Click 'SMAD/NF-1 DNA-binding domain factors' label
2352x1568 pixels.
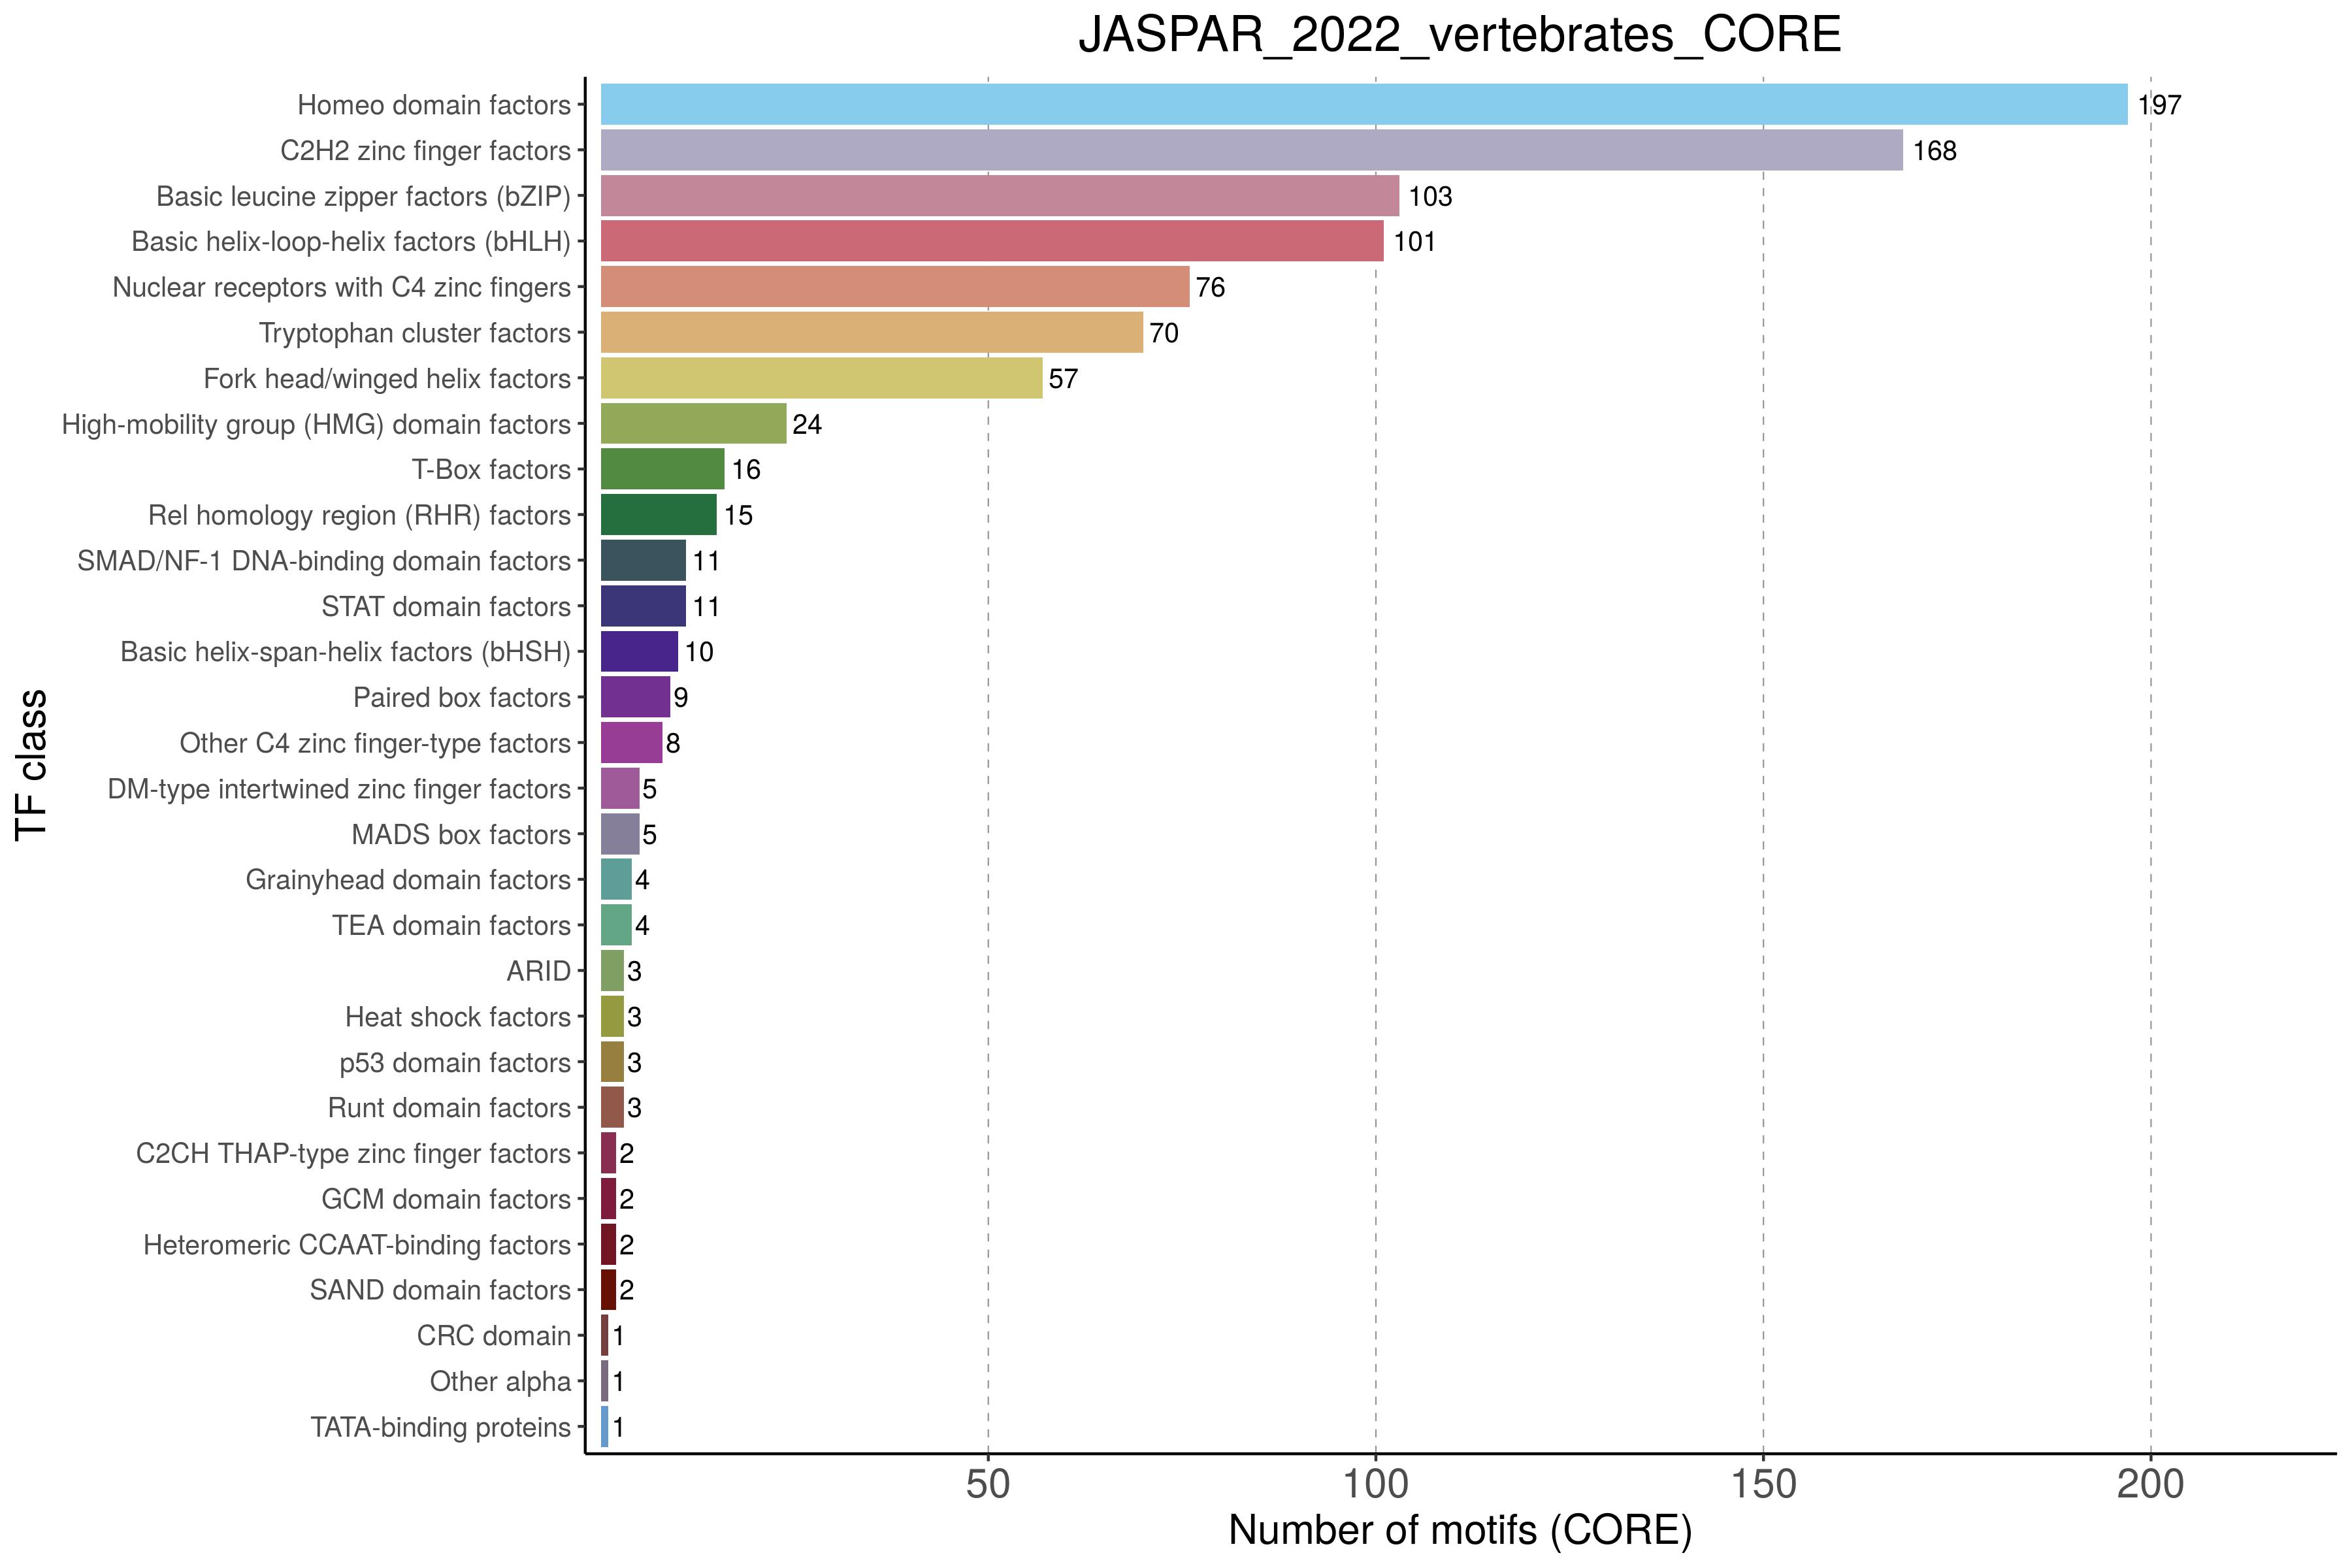pyautogui.click(x=324, y=561)
